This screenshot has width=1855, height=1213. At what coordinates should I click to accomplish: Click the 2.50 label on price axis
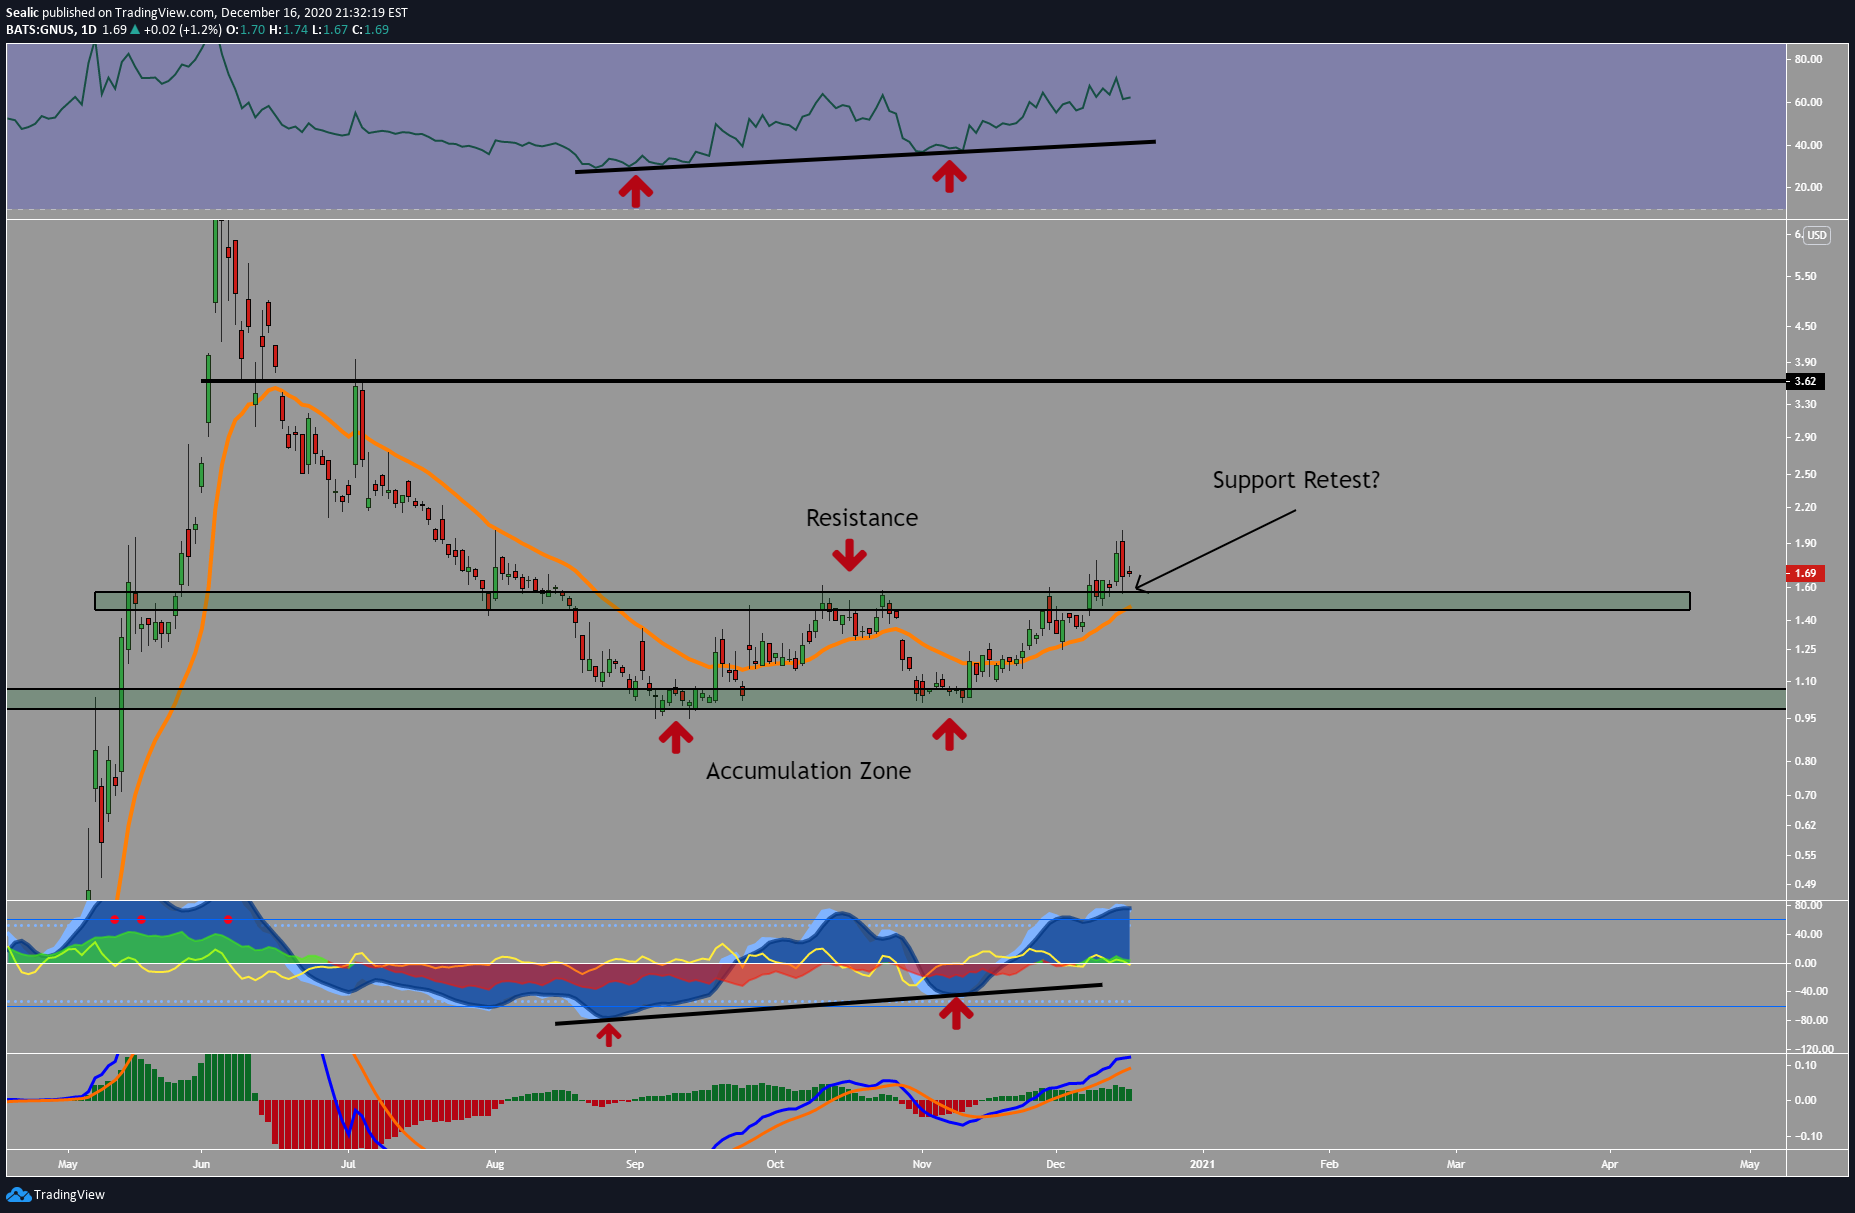(x=1805, y=474)
